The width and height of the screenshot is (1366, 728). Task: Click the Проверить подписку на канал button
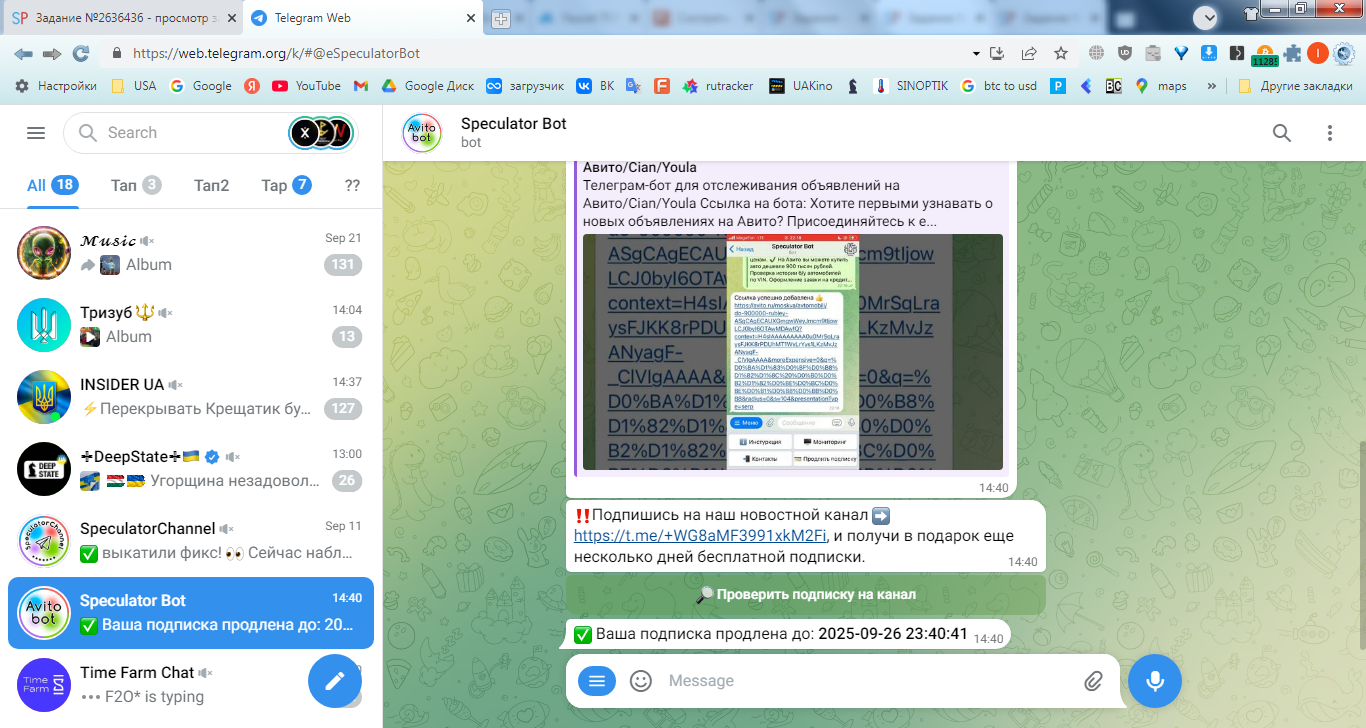click(805, 594)
